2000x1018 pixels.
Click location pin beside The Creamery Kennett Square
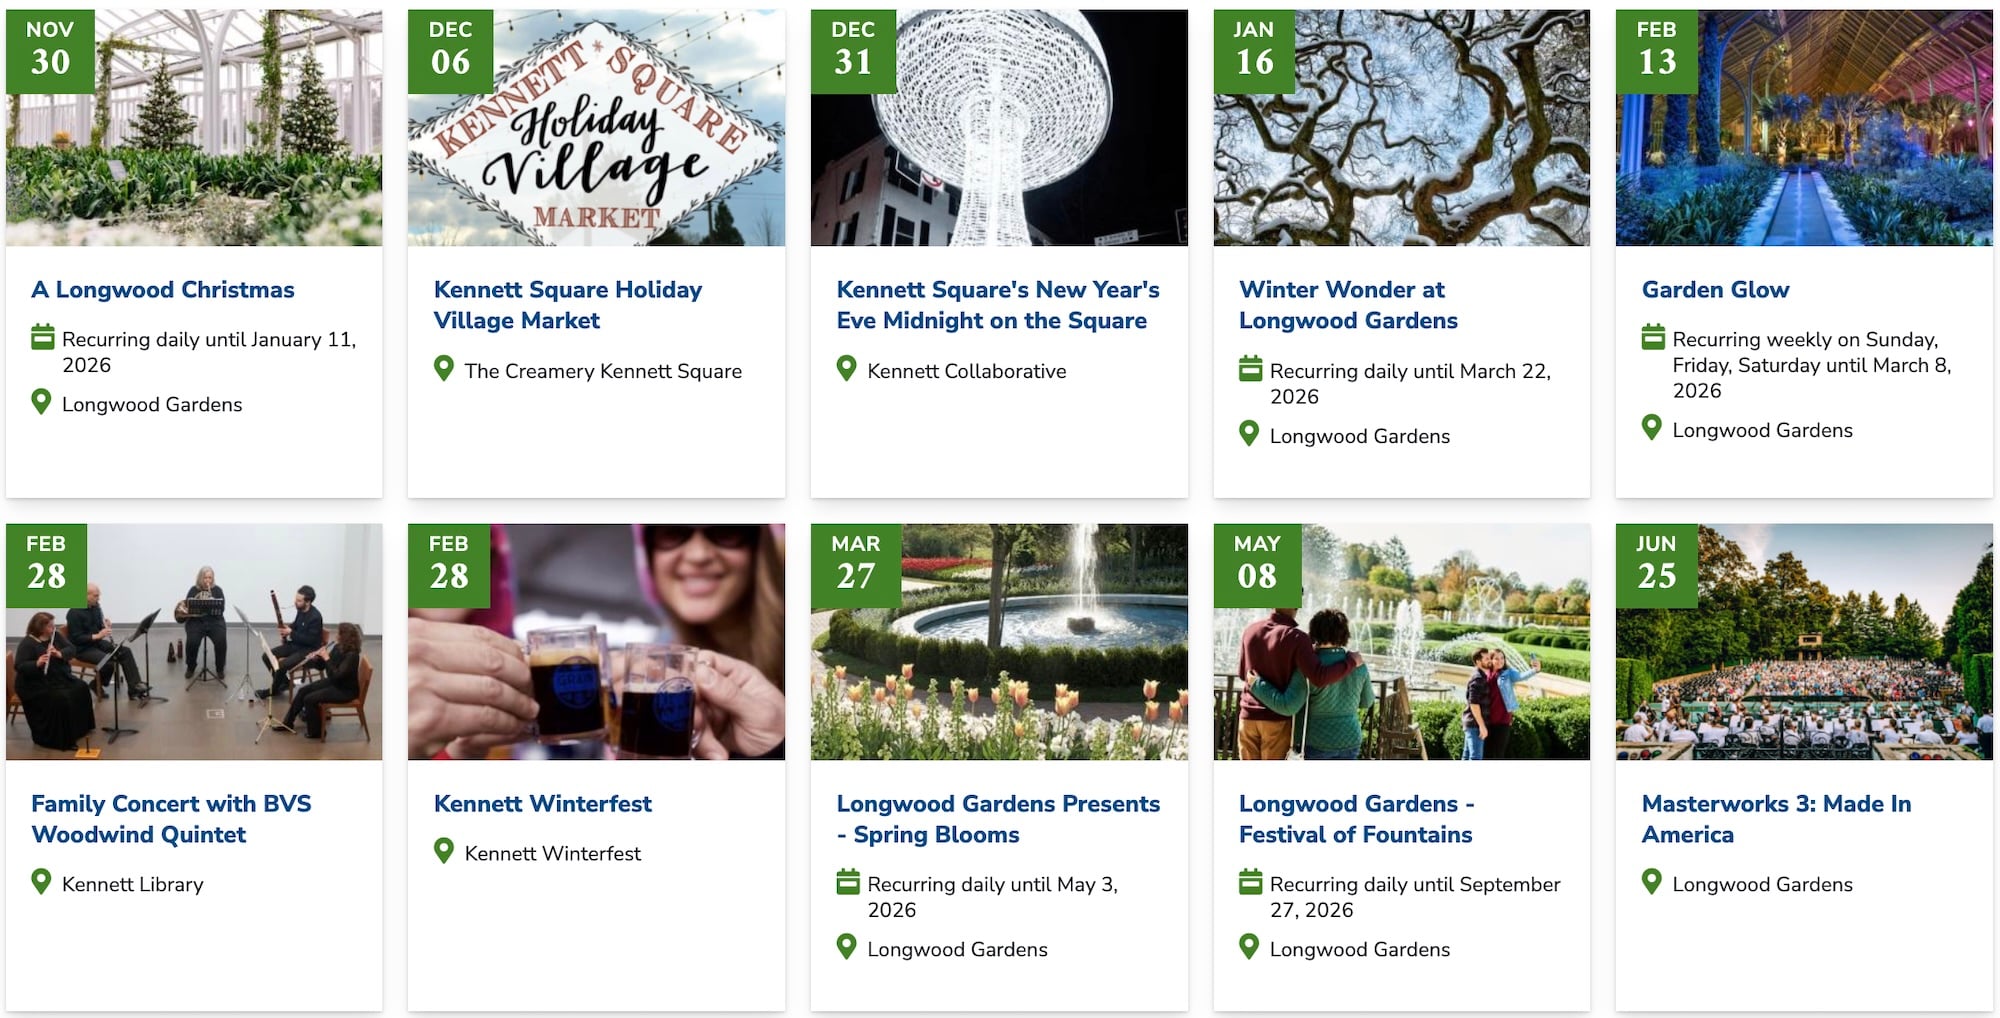444,369
